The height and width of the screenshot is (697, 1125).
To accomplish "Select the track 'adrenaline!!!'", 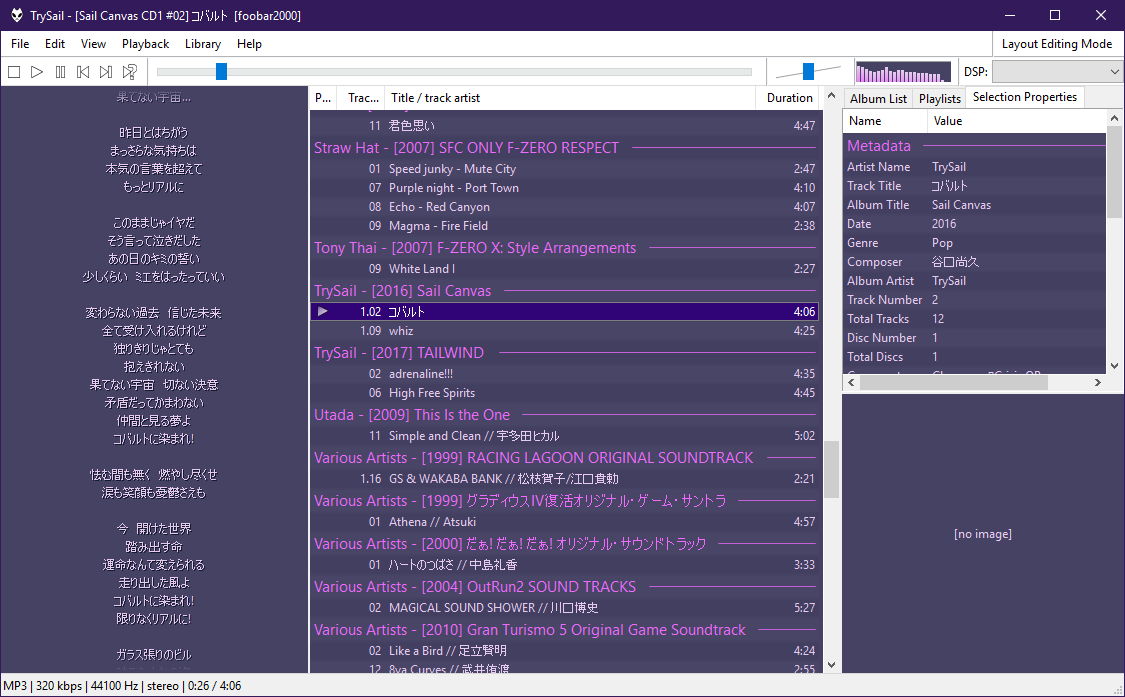I will [x=565, y=374].
